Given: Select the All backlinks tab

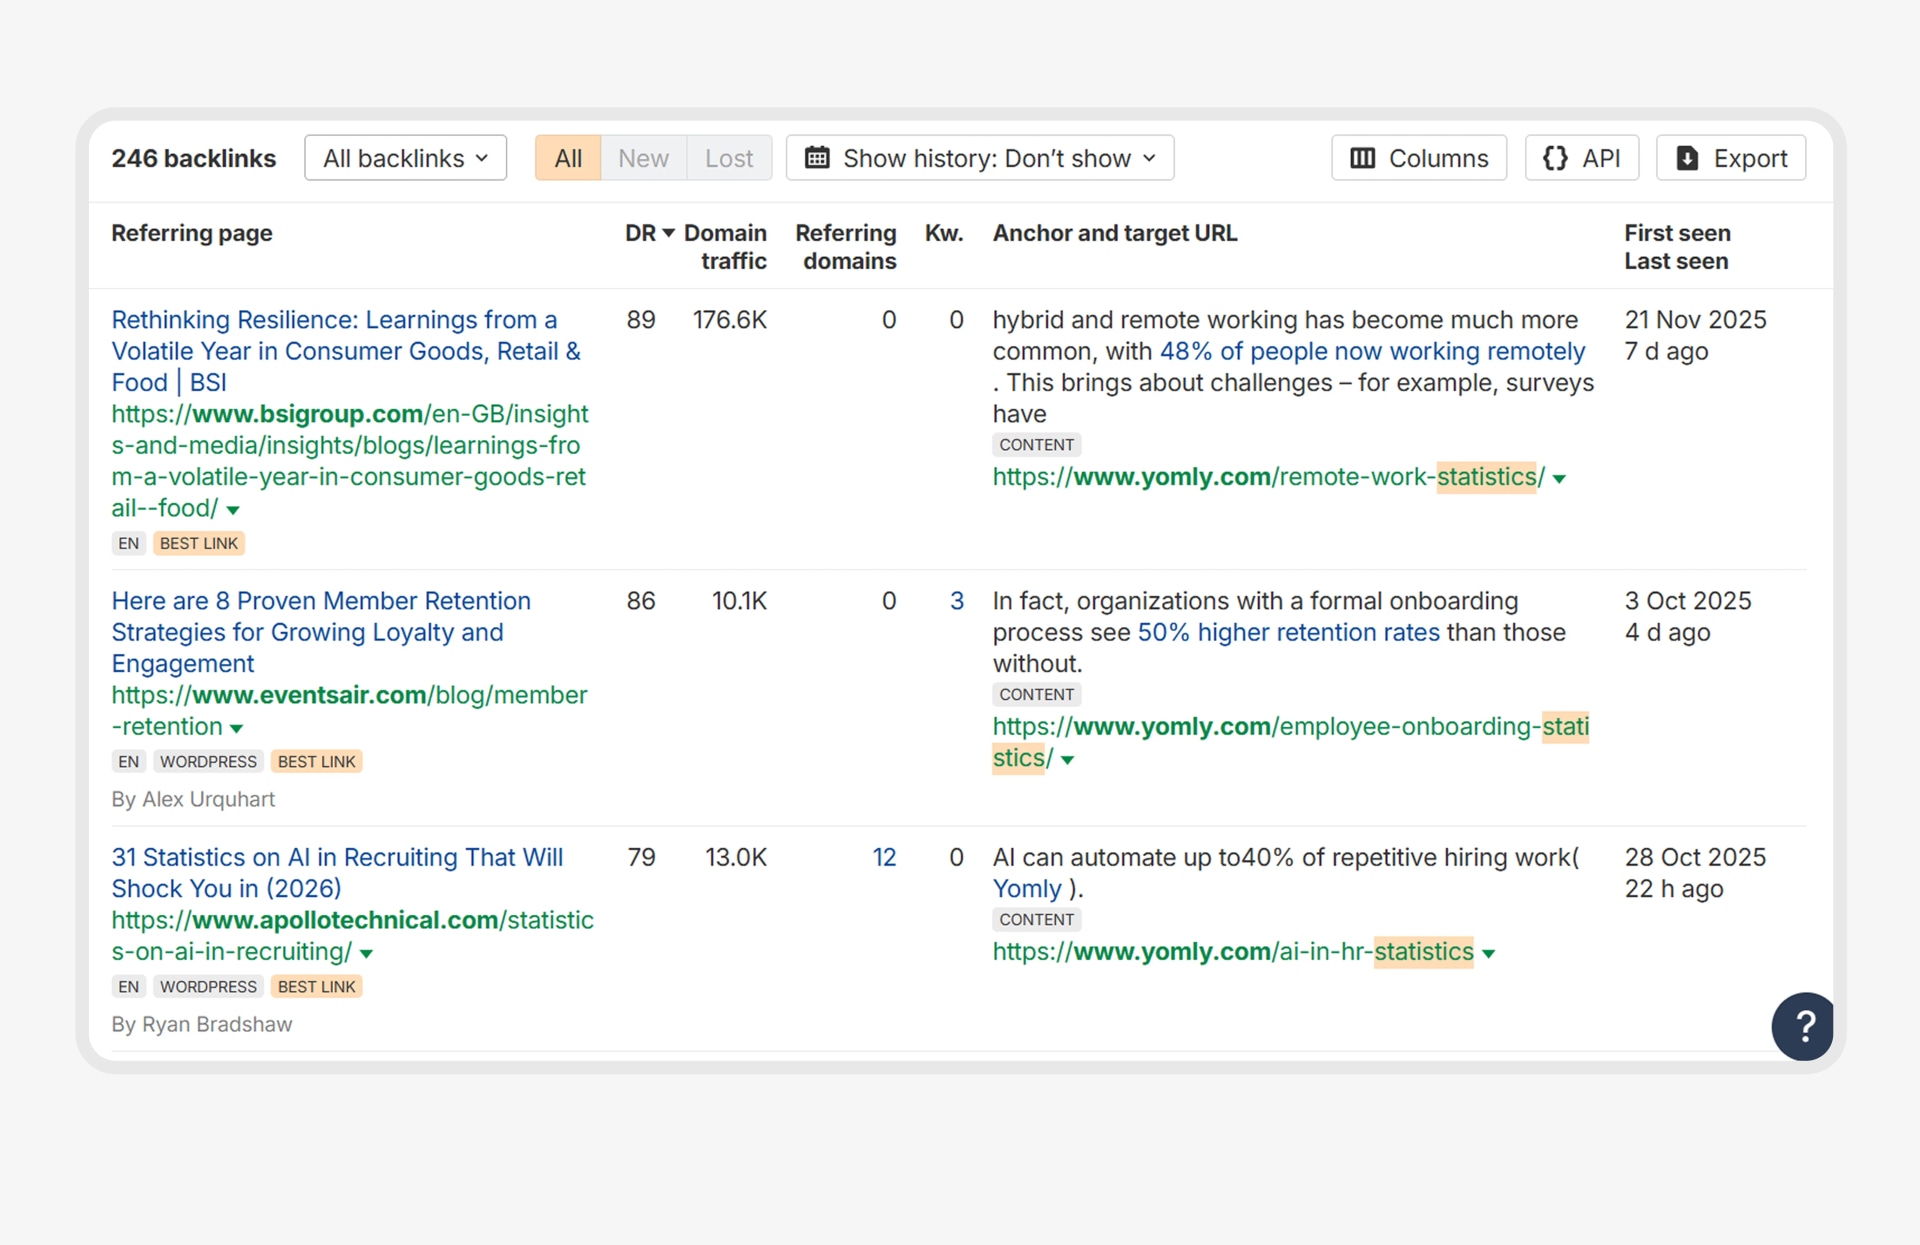Looking at the screenshot, I should (568, 158).
